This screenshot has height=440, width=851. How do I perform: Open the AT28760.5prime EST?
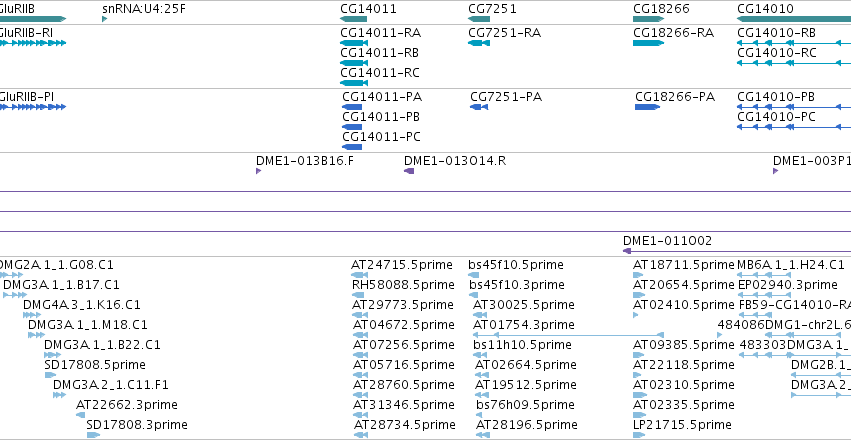point(359,395)
